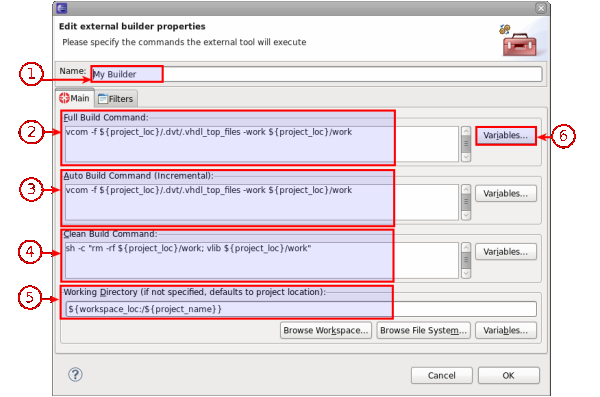The image size is (600, 397).
Task: Click the 'Working Directory' group label
Action: click(x=194, y=292)
